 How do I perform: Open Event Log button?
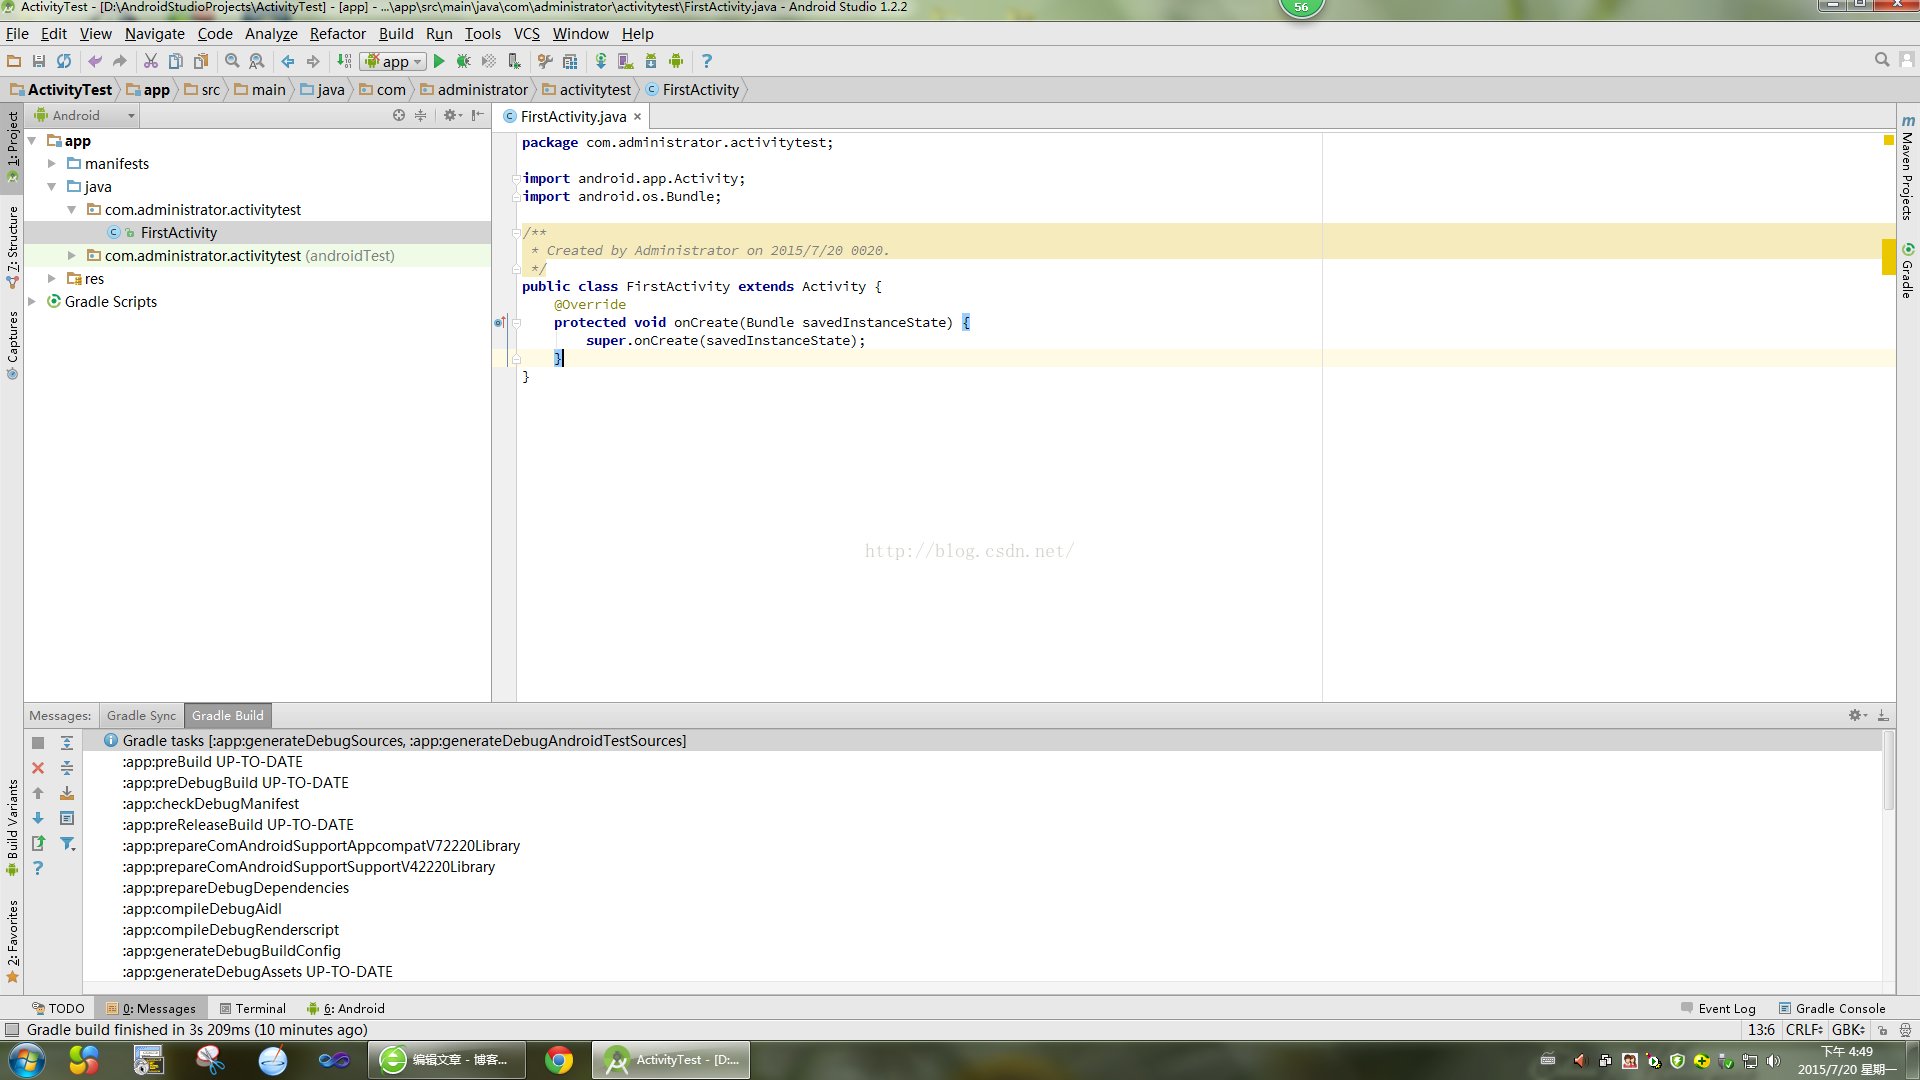[x=1718, y=1008]
